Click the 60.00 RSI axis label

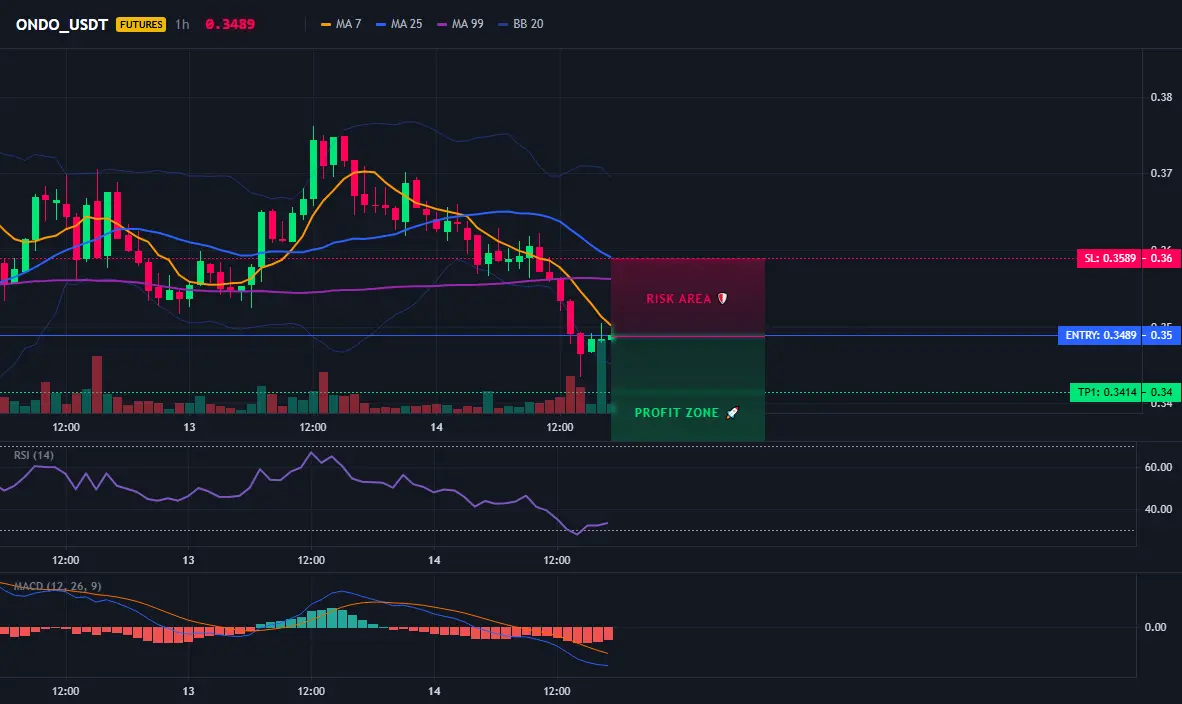tap(1158, 467)
